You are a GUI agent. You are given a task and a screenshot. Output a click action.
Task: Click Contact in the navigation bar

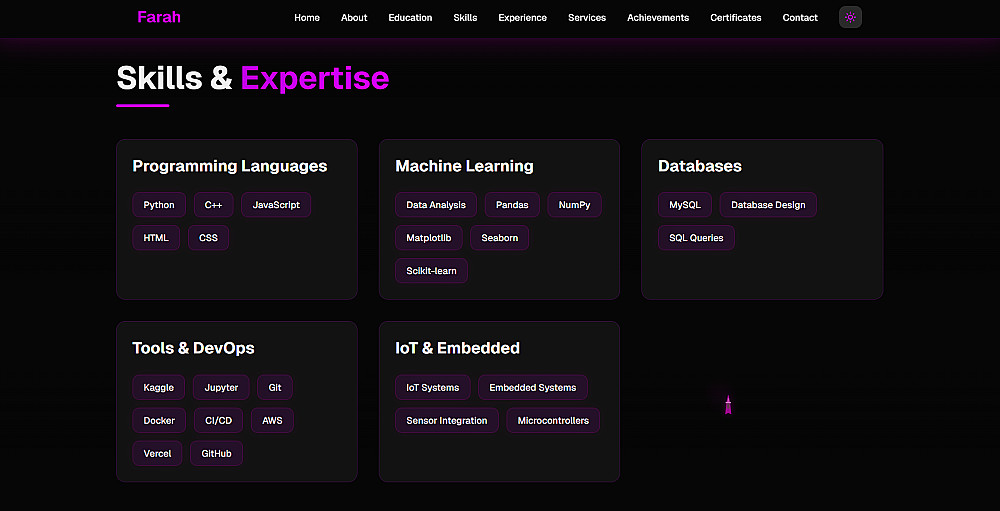[800, 18]
